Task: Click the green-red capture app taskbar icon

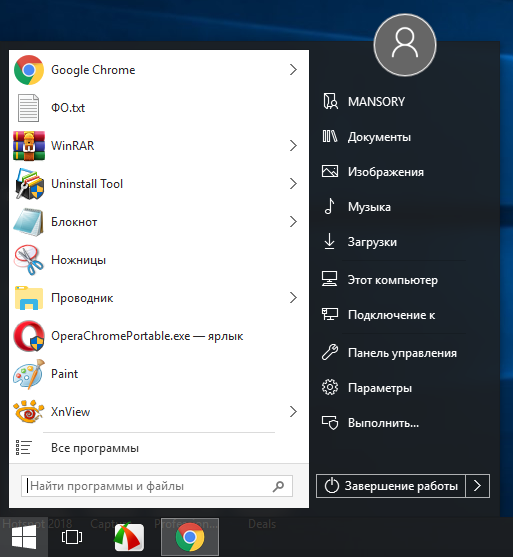Action: click(129, 537)
